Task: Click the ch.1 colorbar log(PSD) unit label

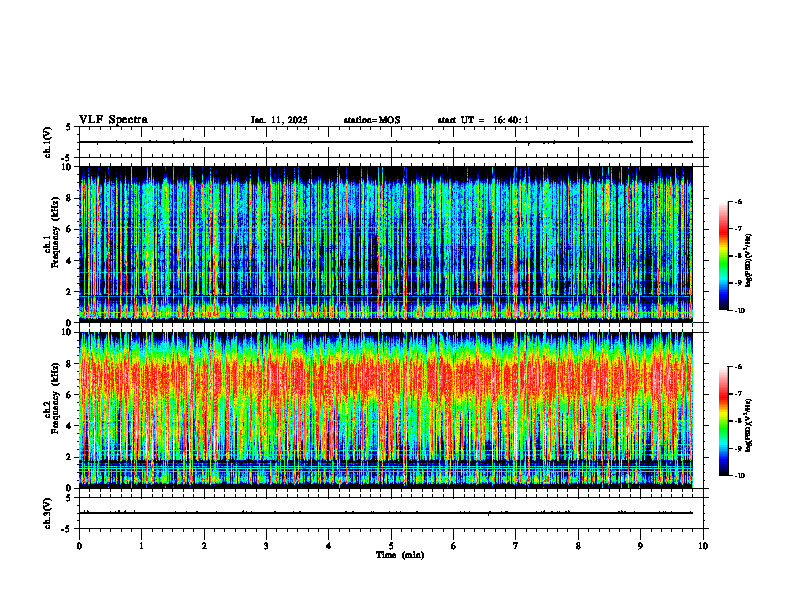Action: (x=748, y=261)
